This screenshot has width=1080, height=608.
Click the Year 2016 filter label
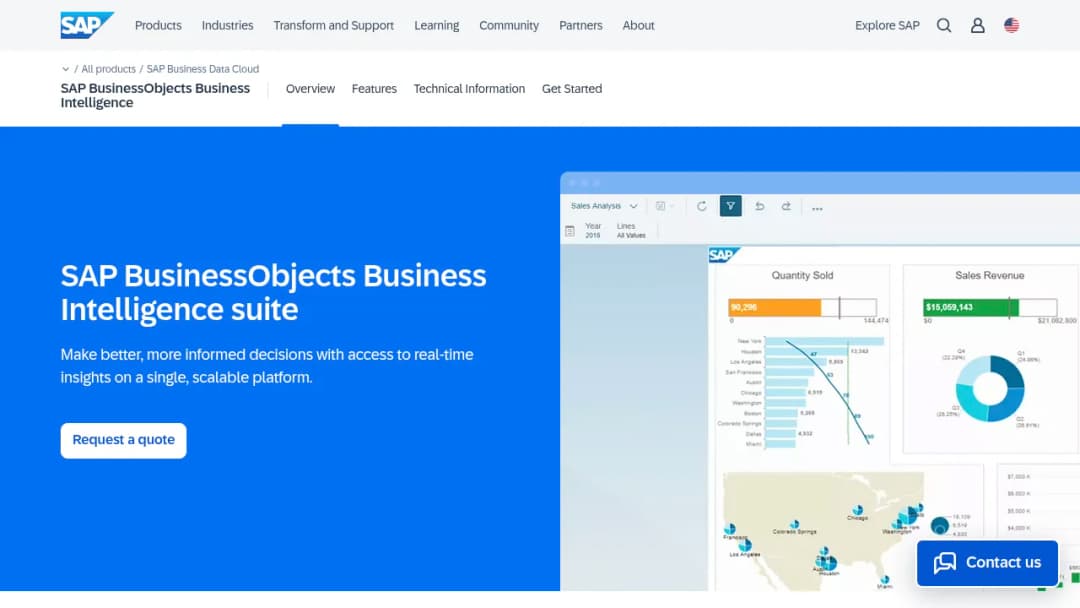593,231
